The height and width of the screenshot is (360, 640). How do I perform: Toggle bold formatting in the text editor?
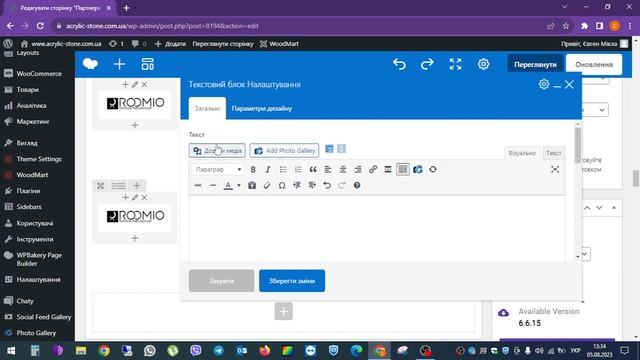[x=253, y=169]
